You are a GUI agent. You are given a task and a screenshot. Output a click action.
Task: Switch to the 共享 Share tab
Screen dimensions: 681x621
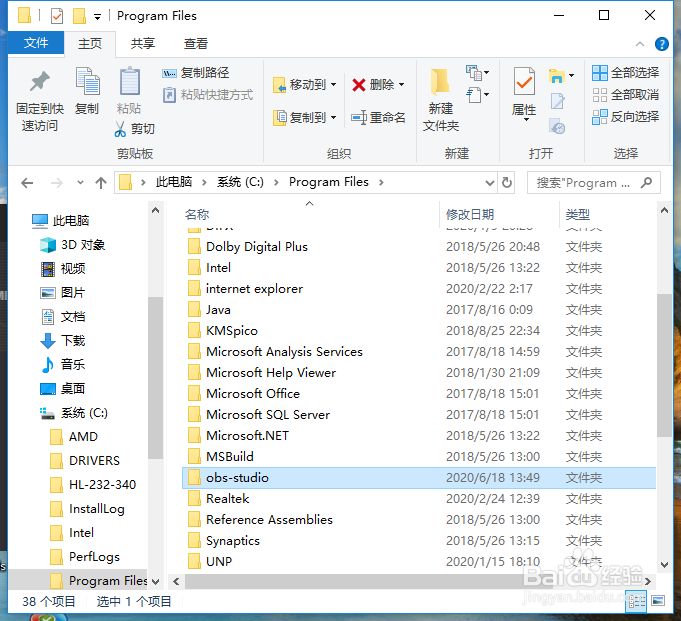pos(143,43)
